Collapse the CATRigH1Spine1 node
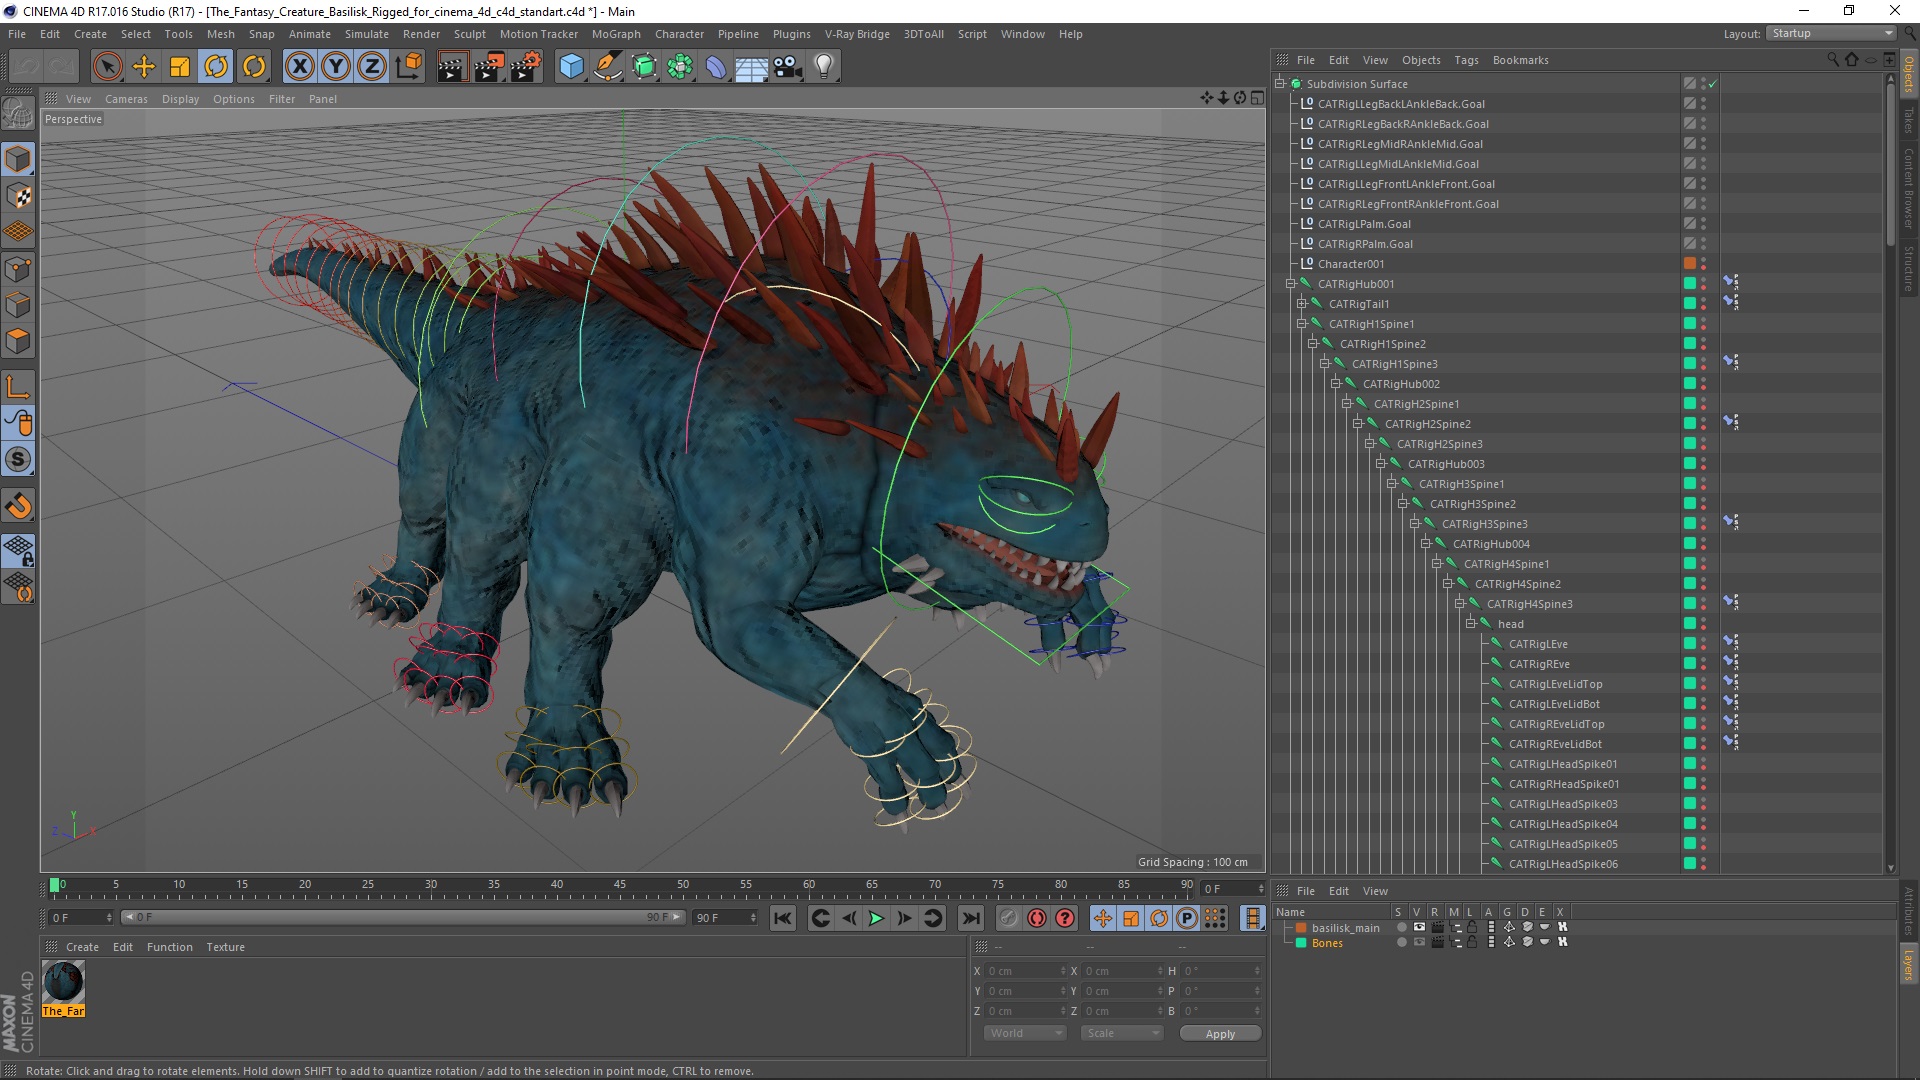 [x=1302, y=324]
